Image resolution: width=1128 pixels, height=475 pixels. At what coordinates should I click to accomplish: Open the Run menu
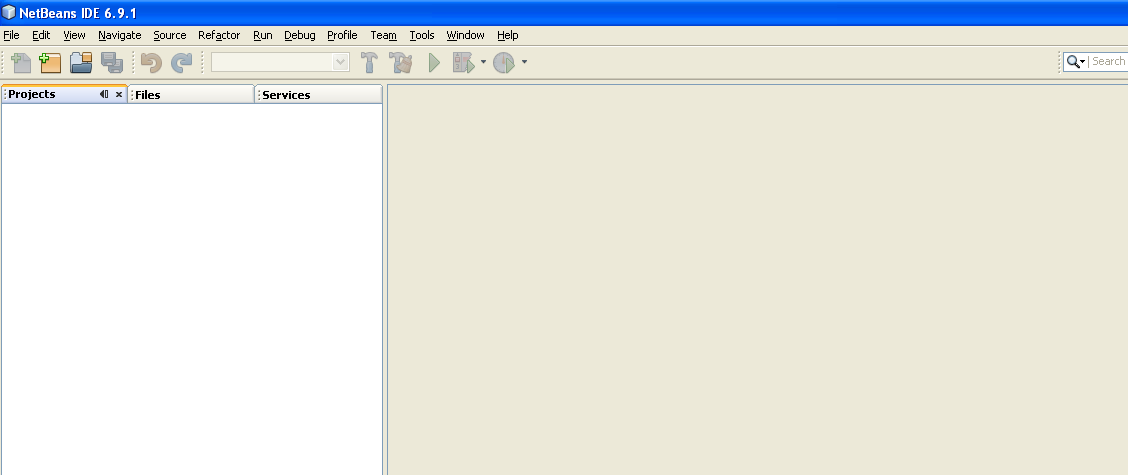pyautogui.click(x=263, y=35)
